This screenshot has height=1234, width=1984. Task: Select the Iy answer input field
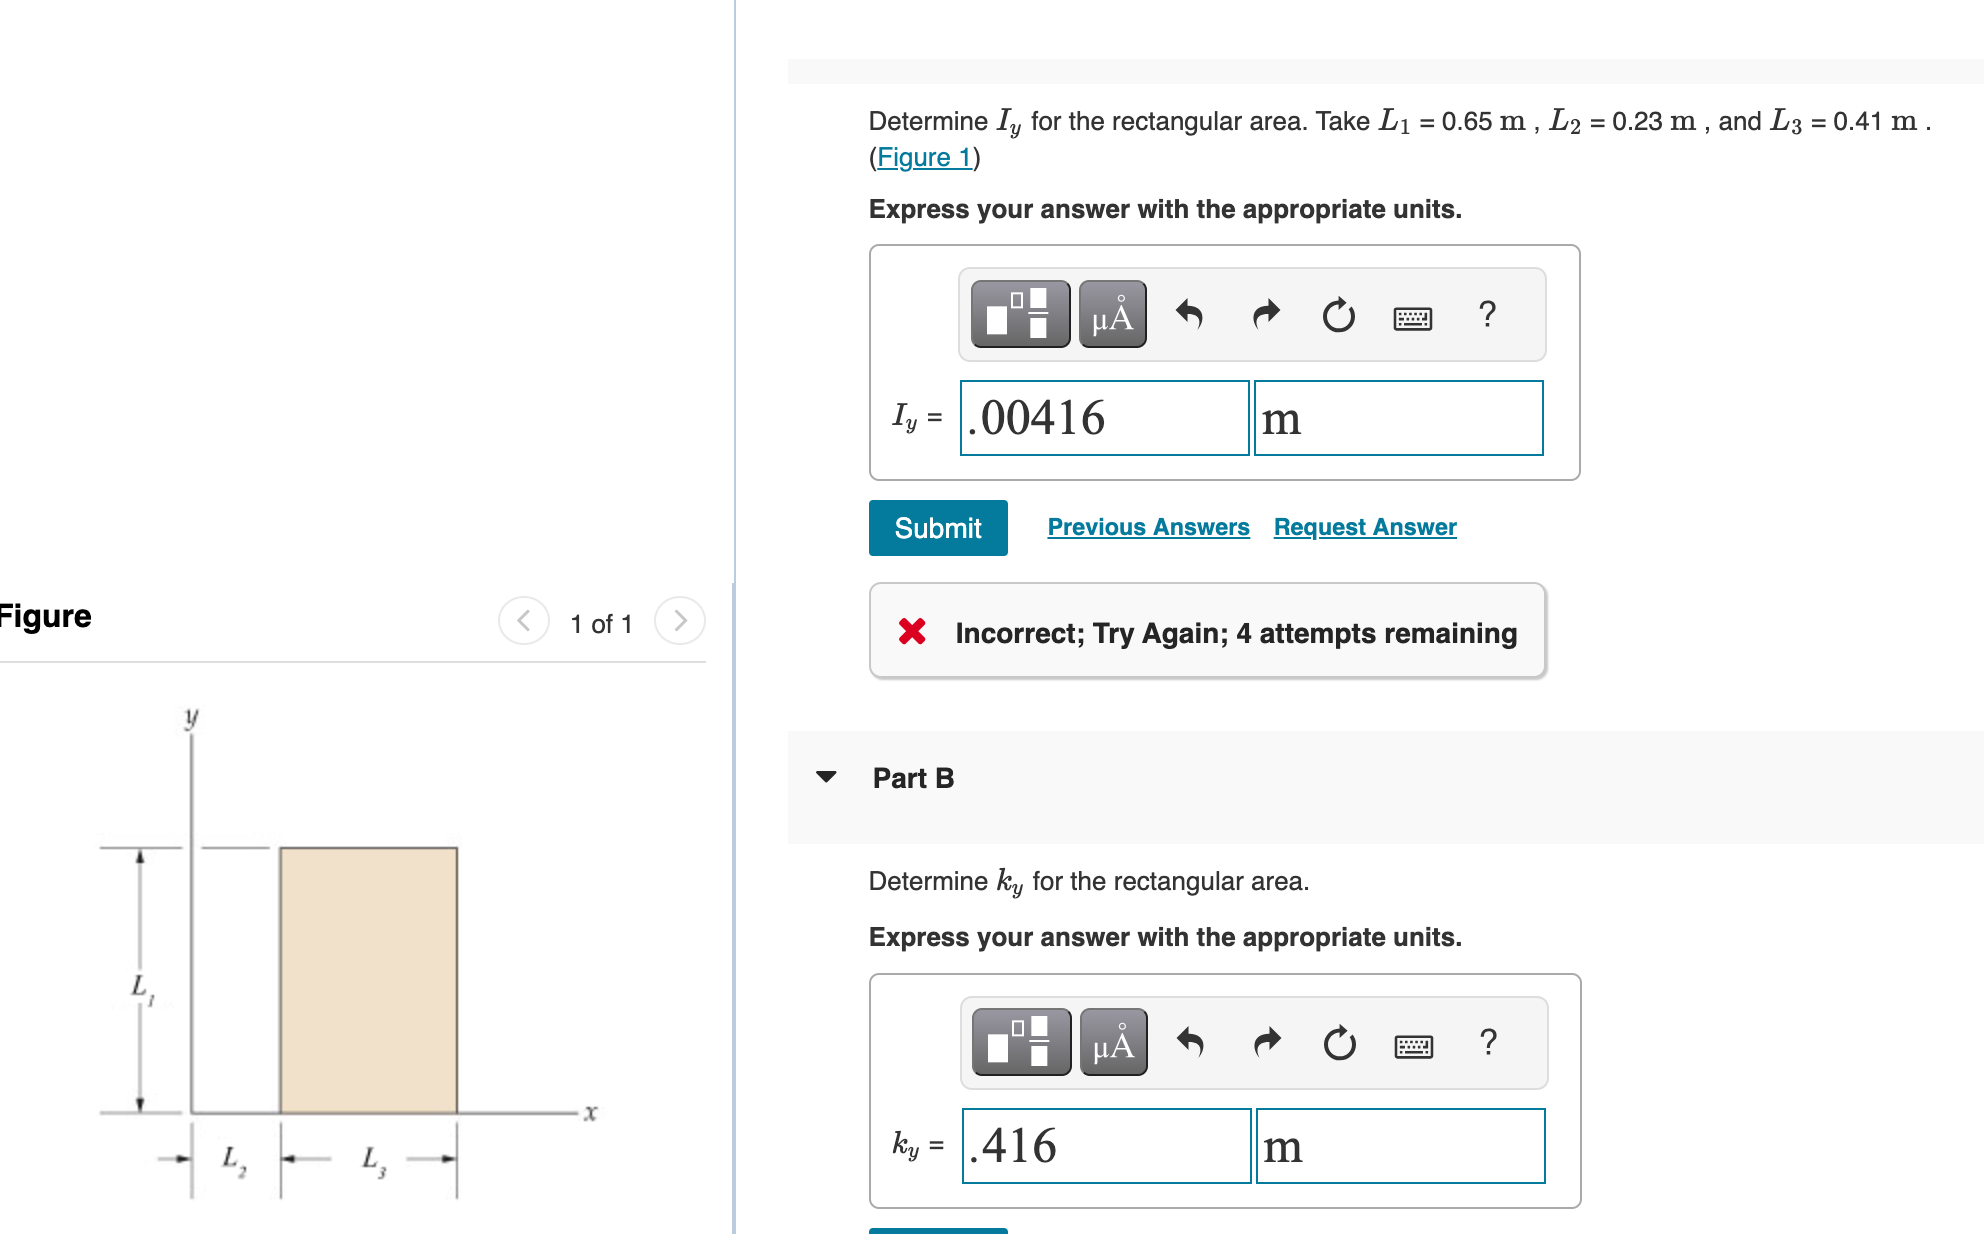[x=1103, y=417]
